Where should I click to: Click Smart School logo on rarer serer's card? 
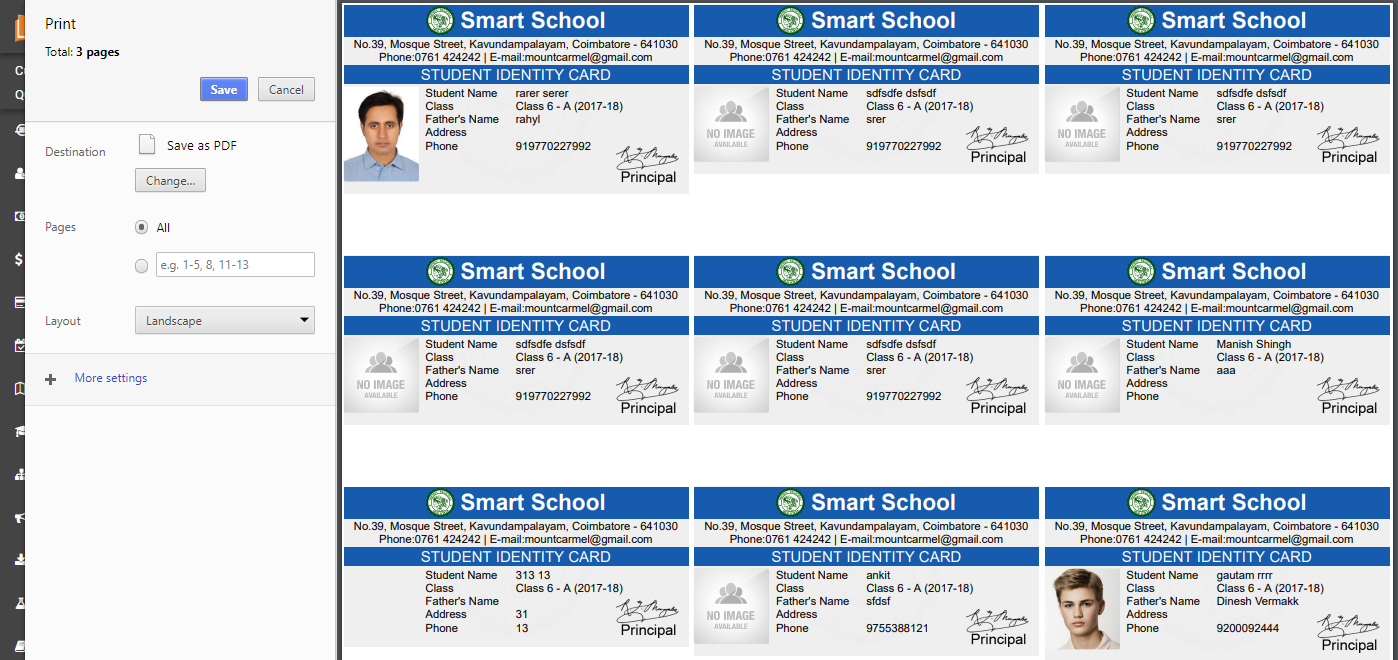[x=440, y=20]
